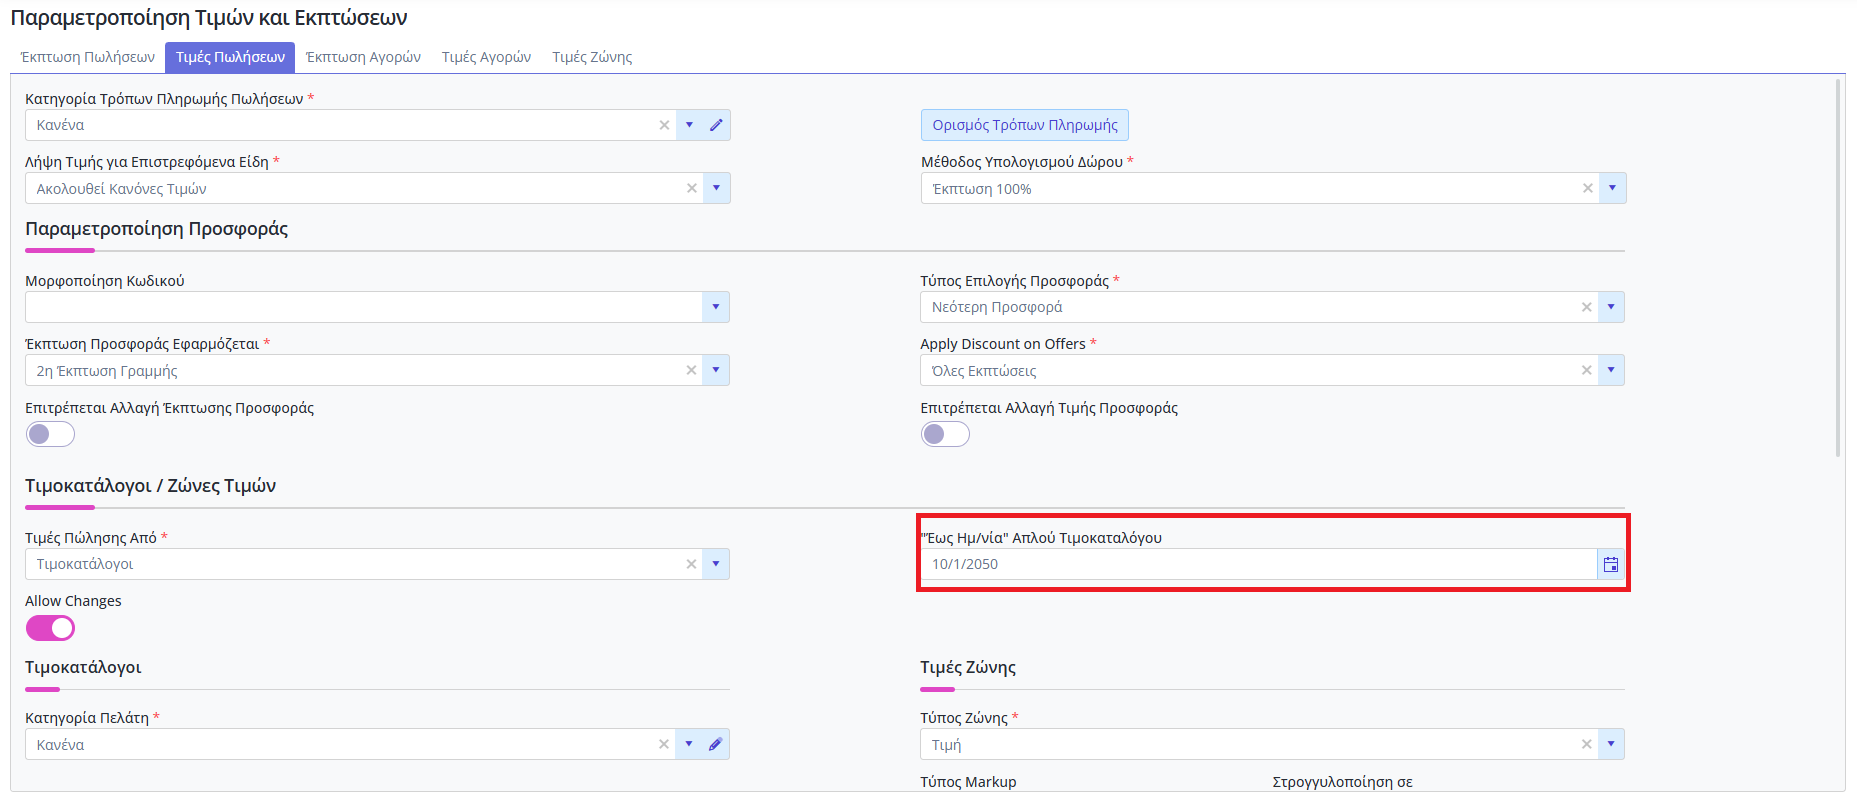Clear the Νεότερη Προσφορά selection
Viewport: 1857px width, 798px height.
click(x=1586, y=308)
